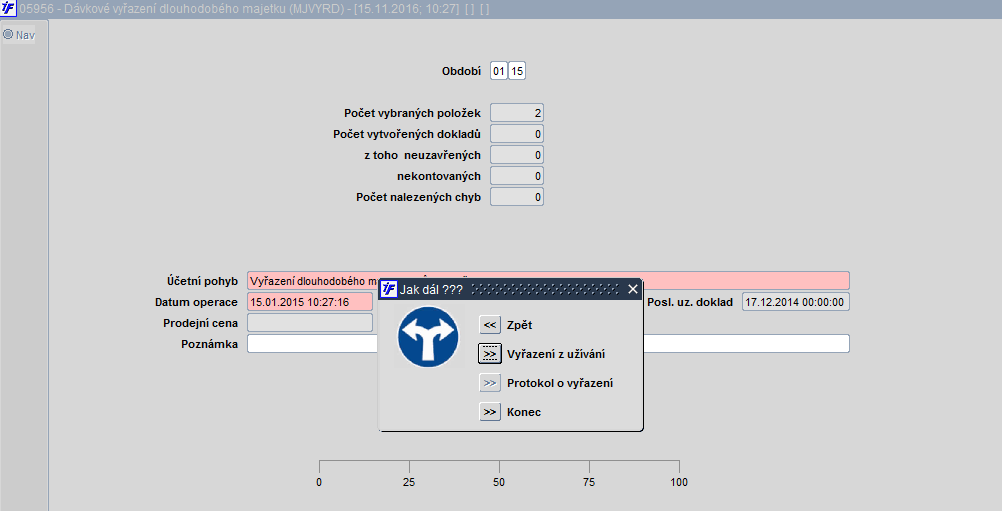Image resolution: width=1002 pixels, height=511 pixels.
Task: Click the Posl. uz. doklad label
Action: point(690,302)
